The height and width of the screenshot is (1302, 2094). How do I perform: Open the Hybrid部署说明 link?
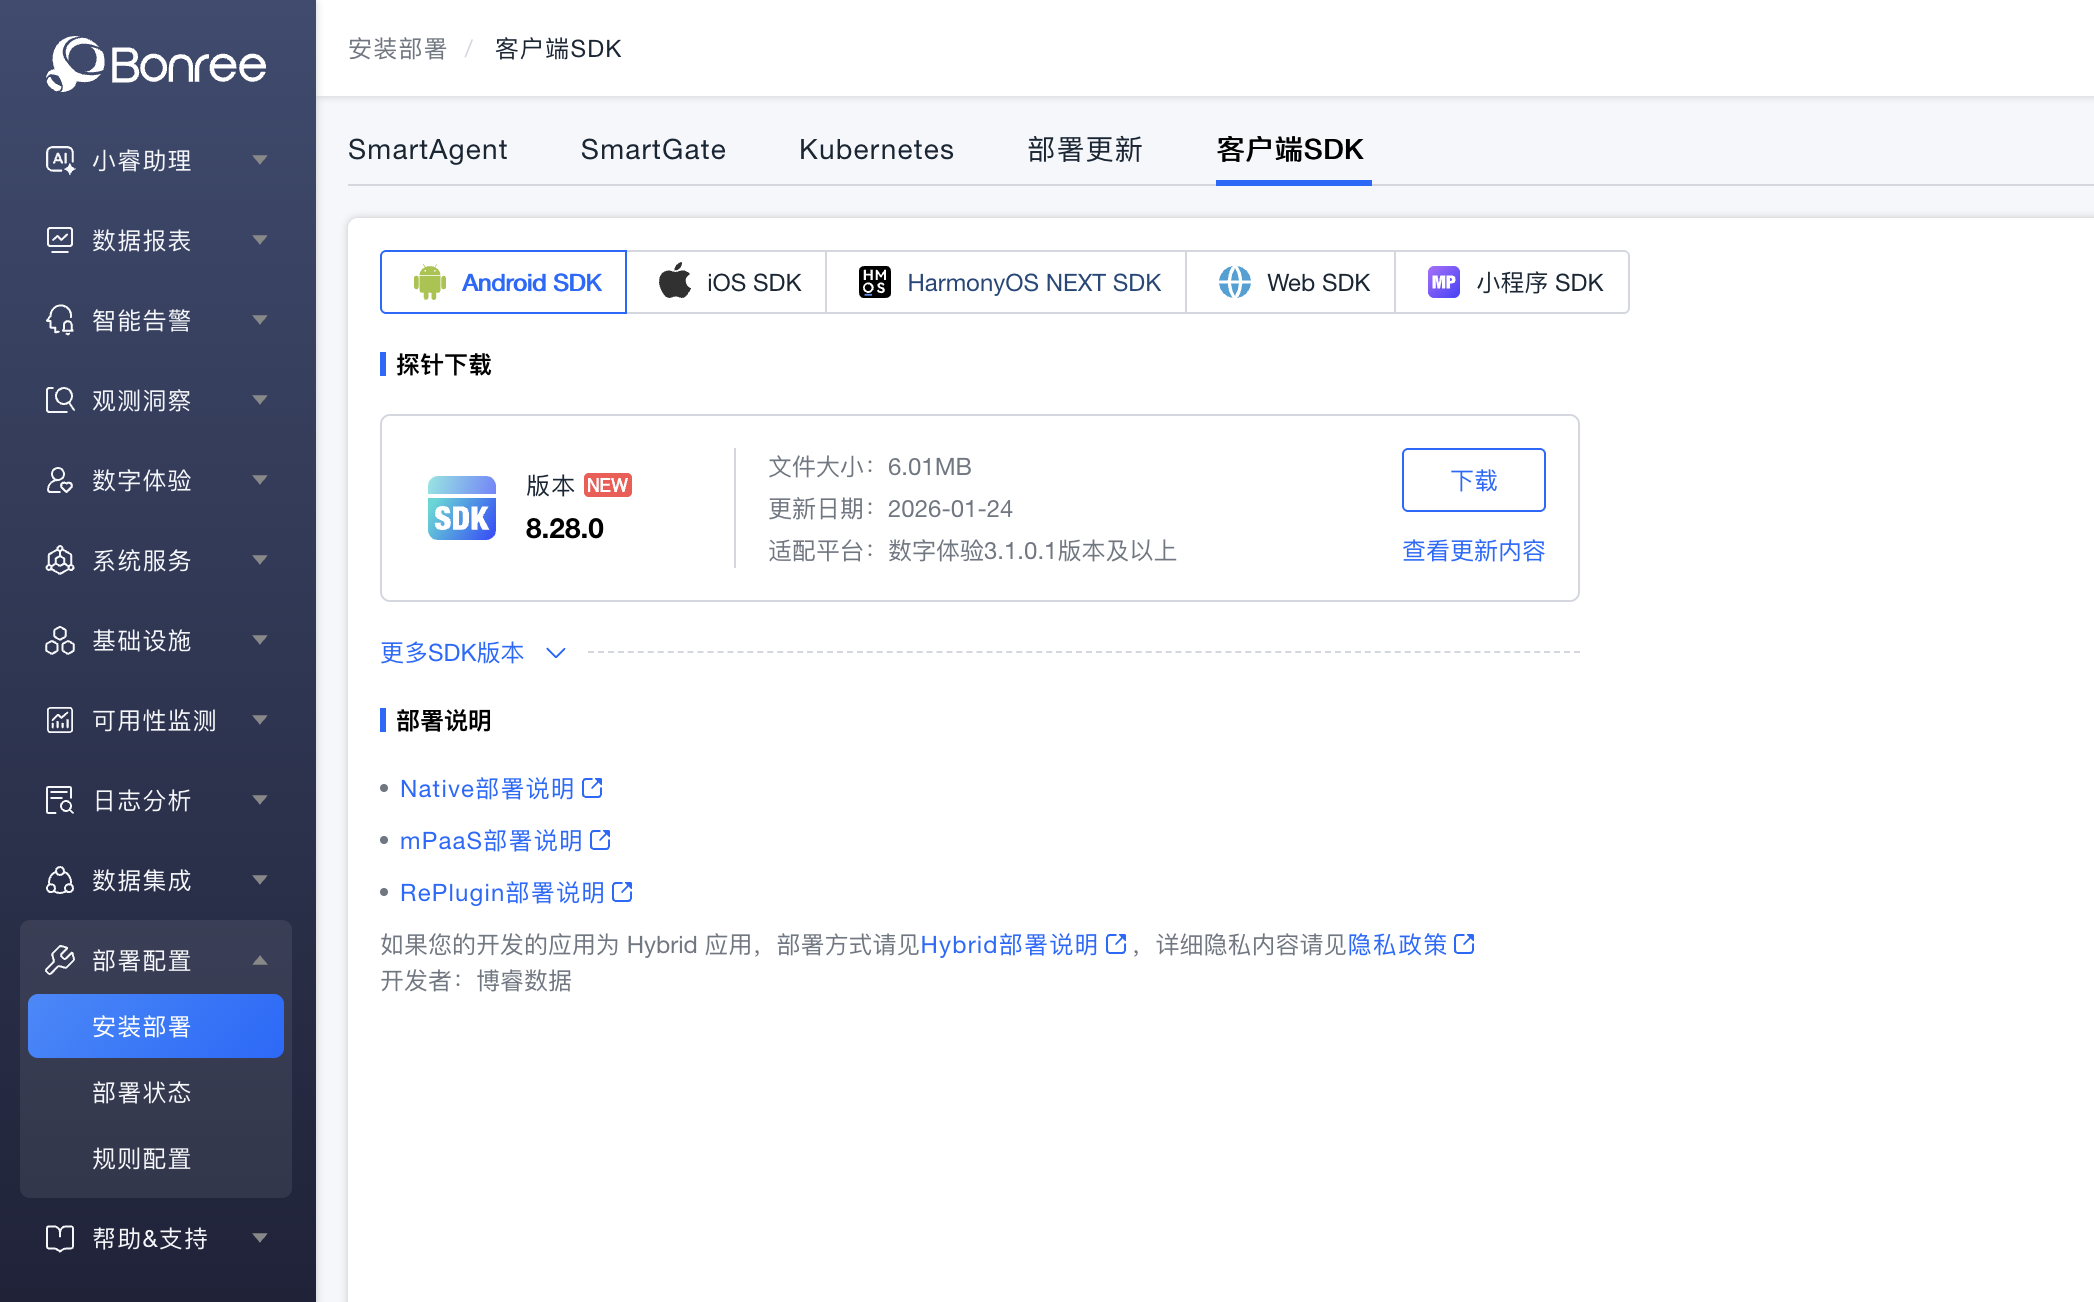pyautogui.click(x=1009, y=945)
